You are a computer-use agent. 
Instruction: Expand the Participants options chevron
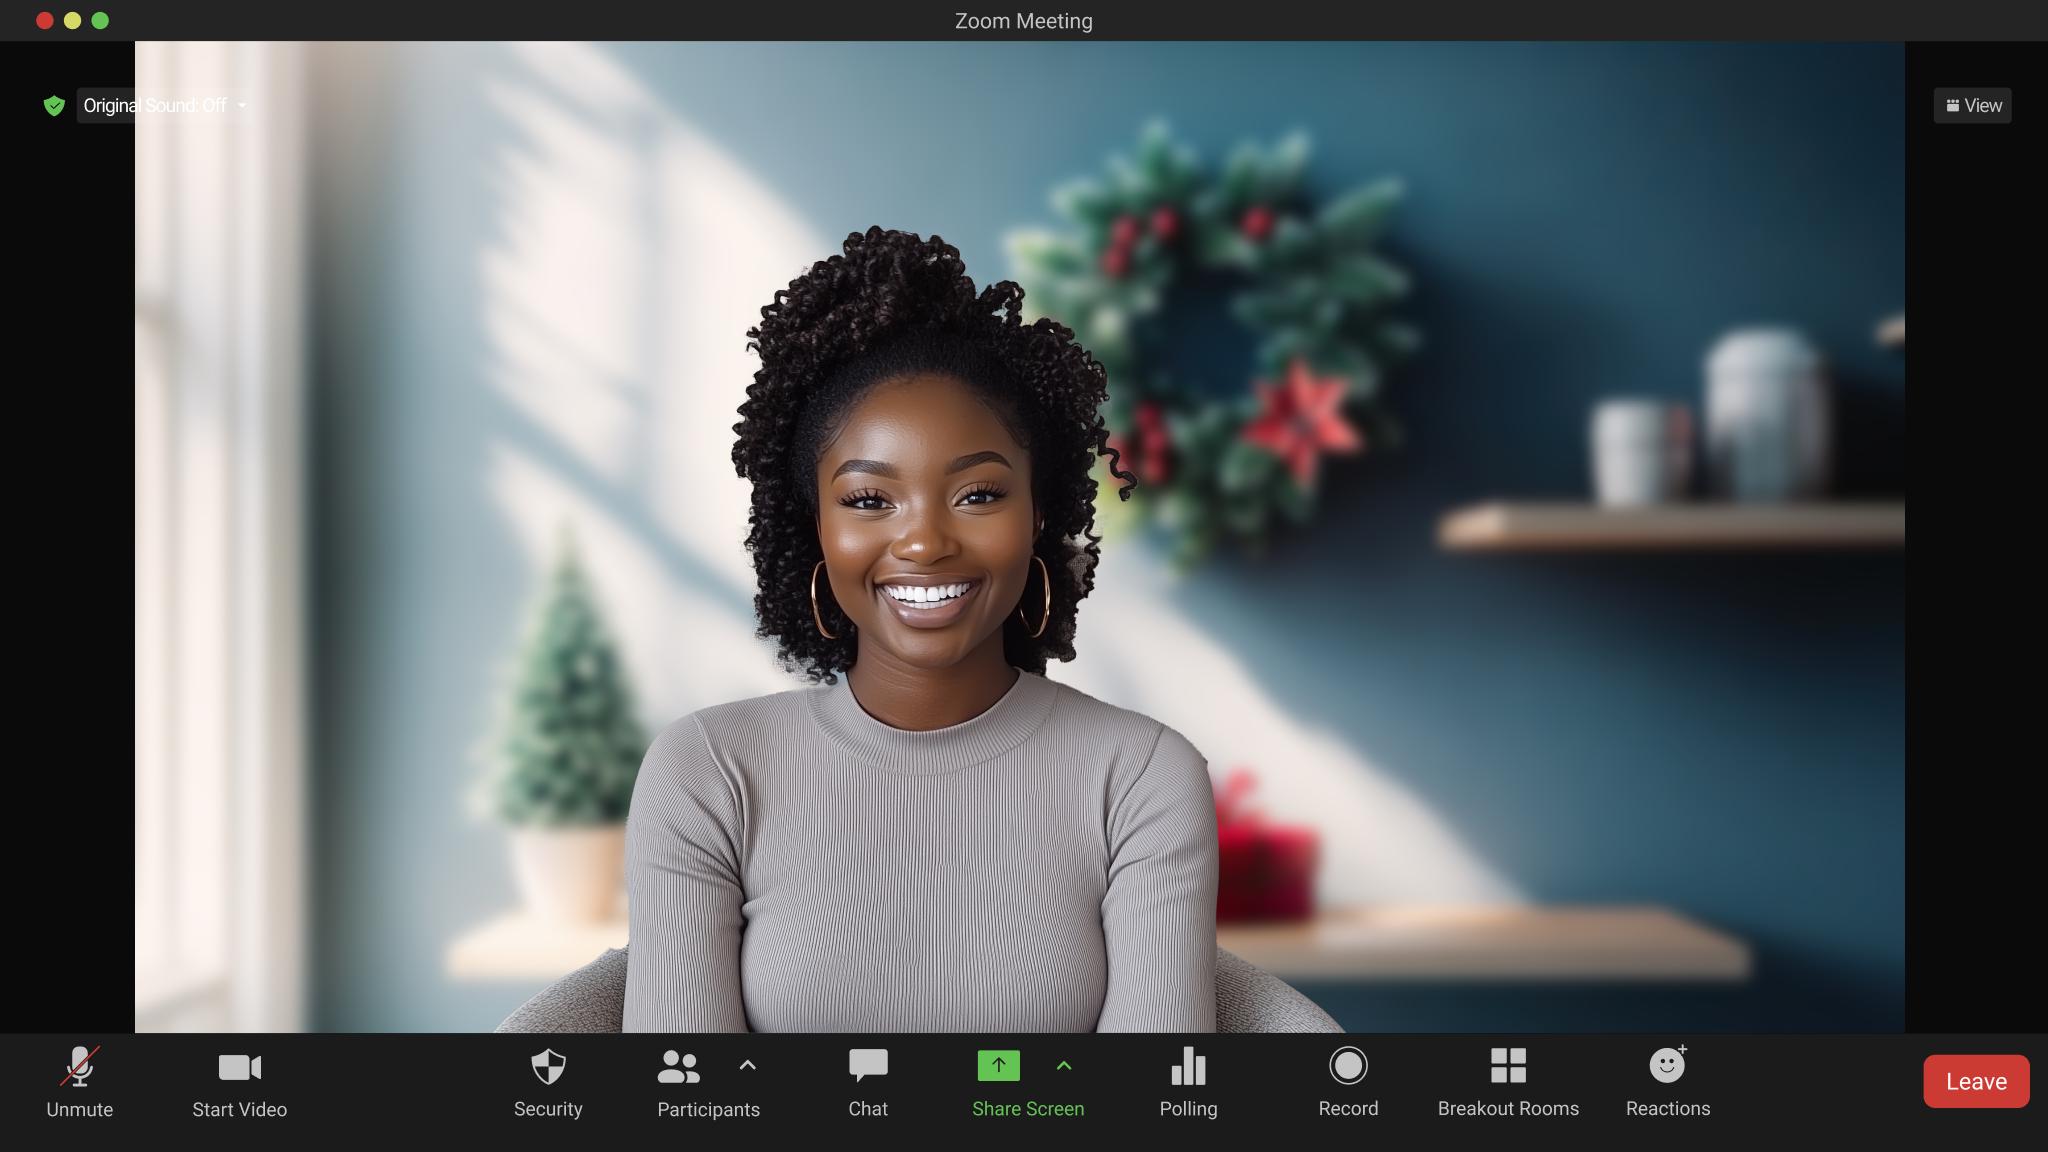click(748, 1067)
